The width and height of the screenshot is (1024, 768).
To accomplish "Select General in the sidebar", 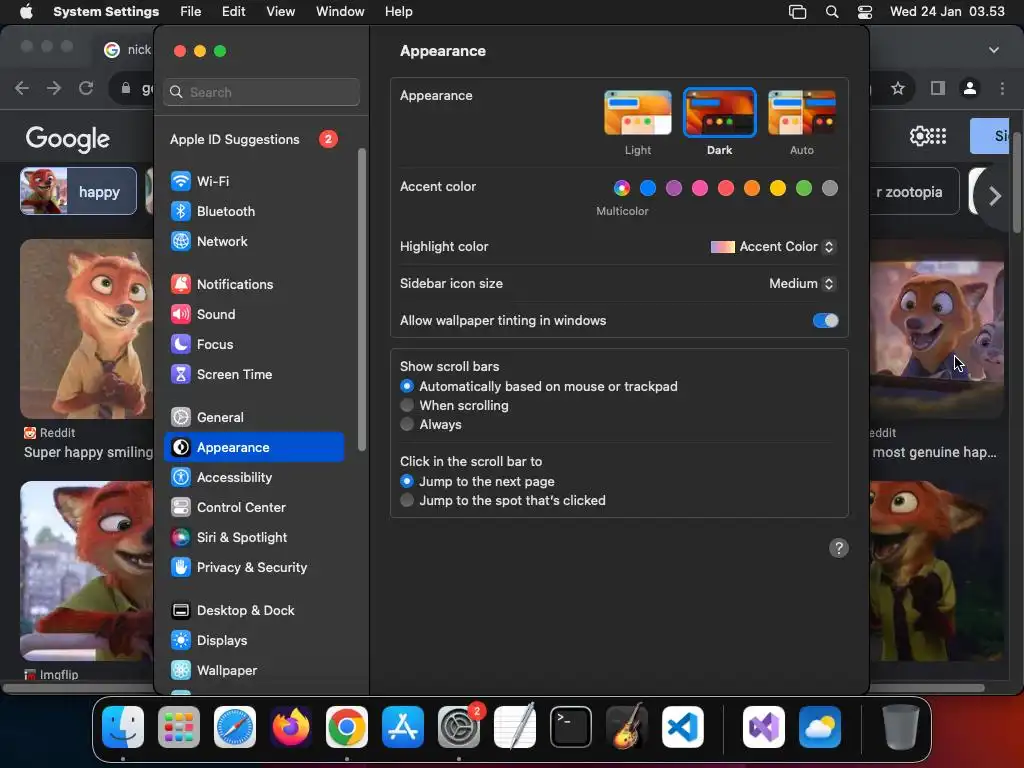I will (x=254, y=417).
